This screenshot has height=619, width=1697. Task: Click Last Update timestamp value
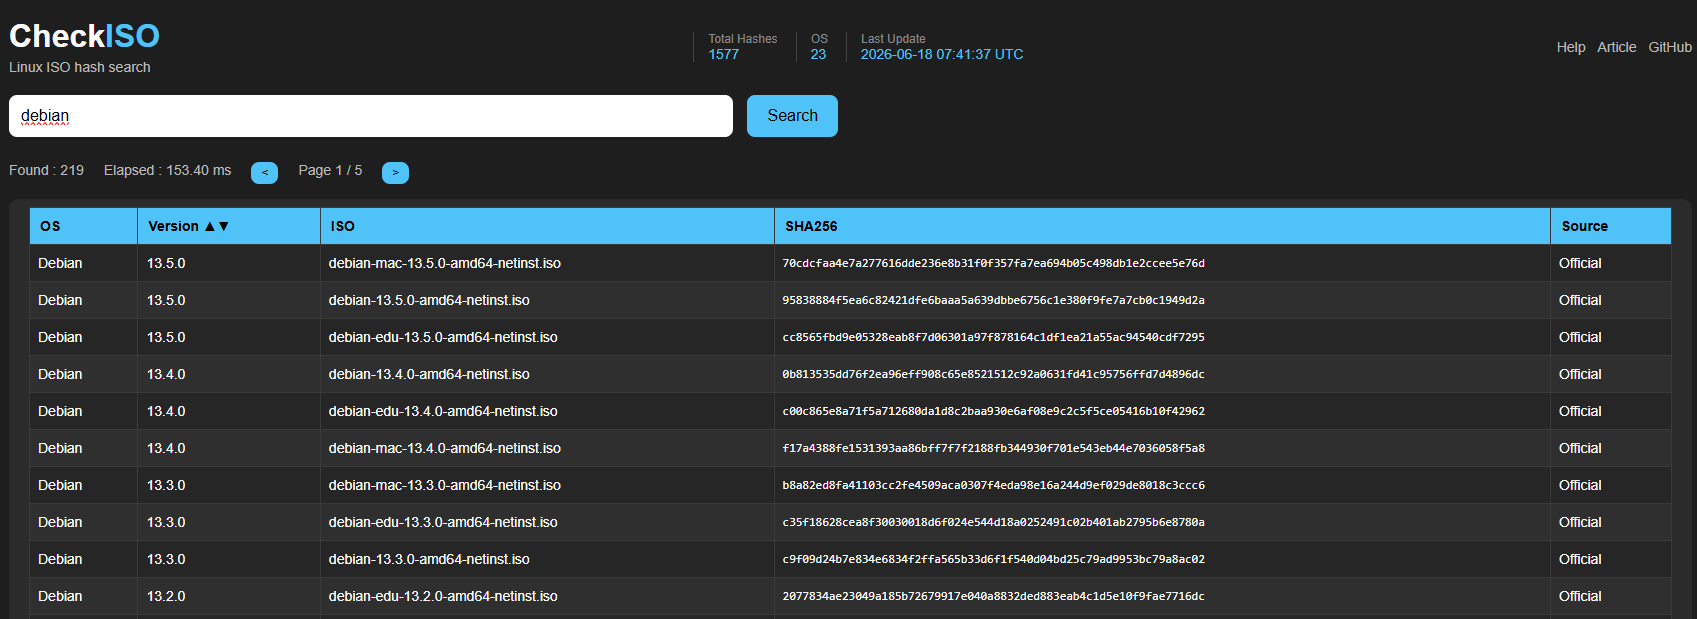(x=942, y=54)
